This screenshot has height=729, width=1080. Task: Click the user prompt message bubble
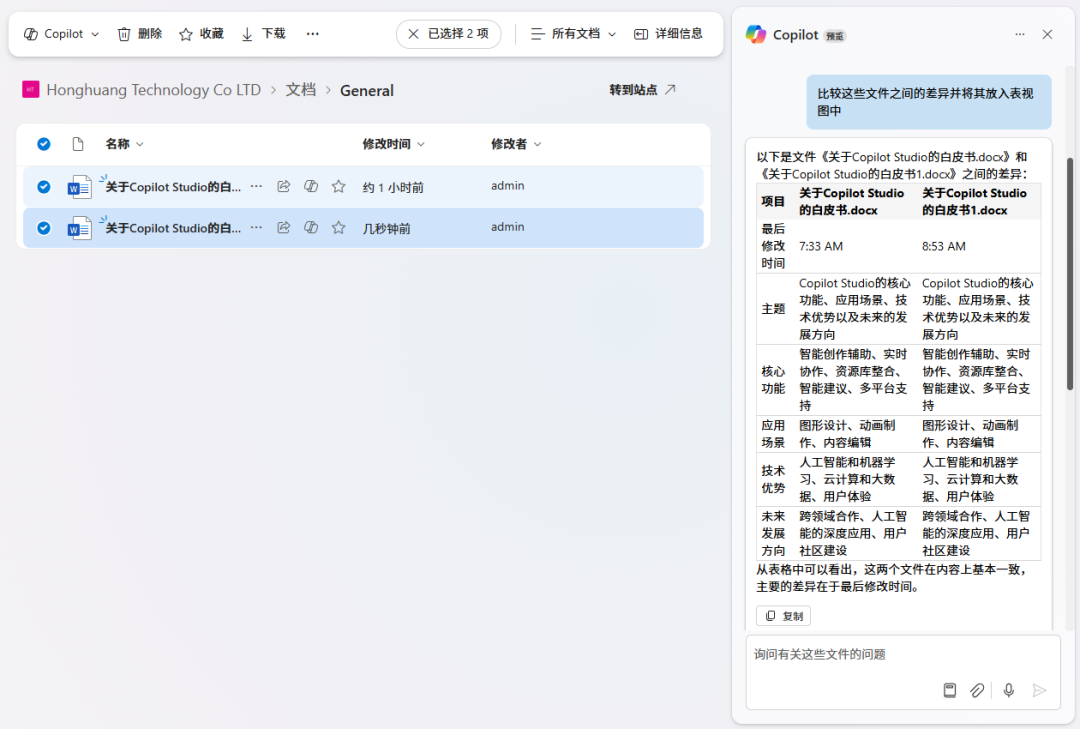[928, 102]
